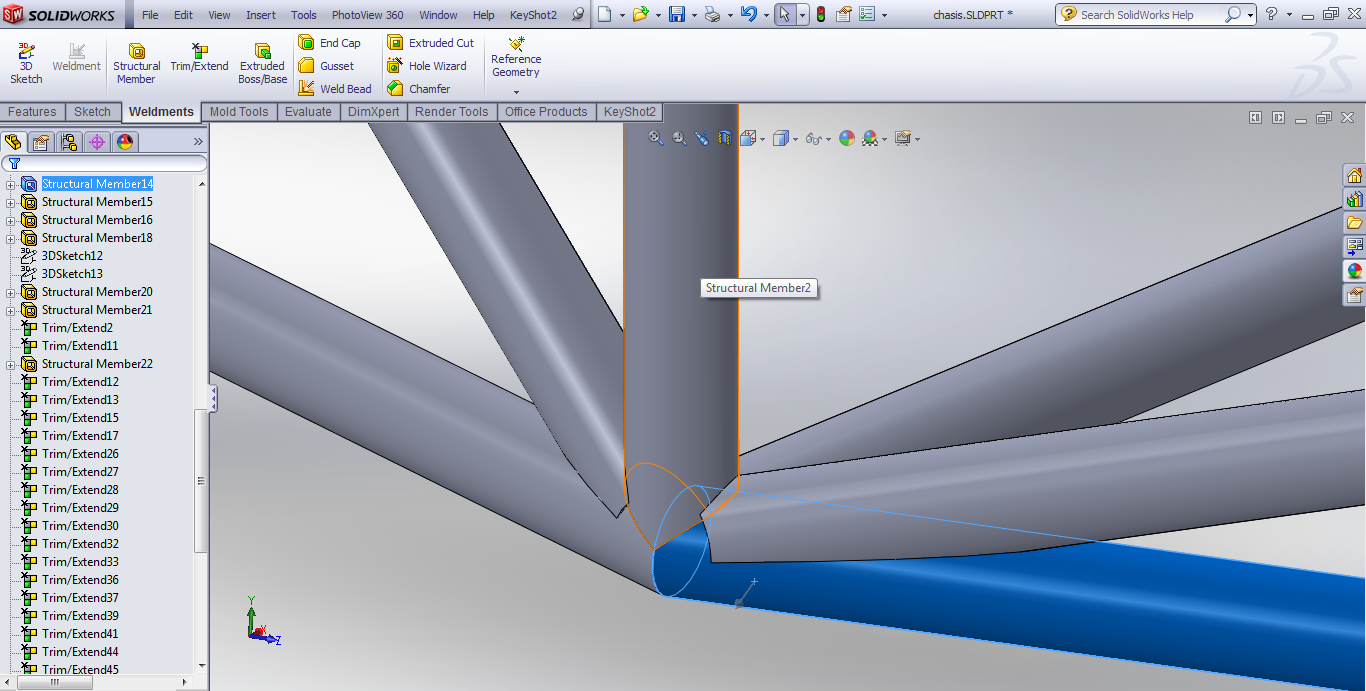
Task: Switch to the Render Tools tab
Action: tap(452, 112)
